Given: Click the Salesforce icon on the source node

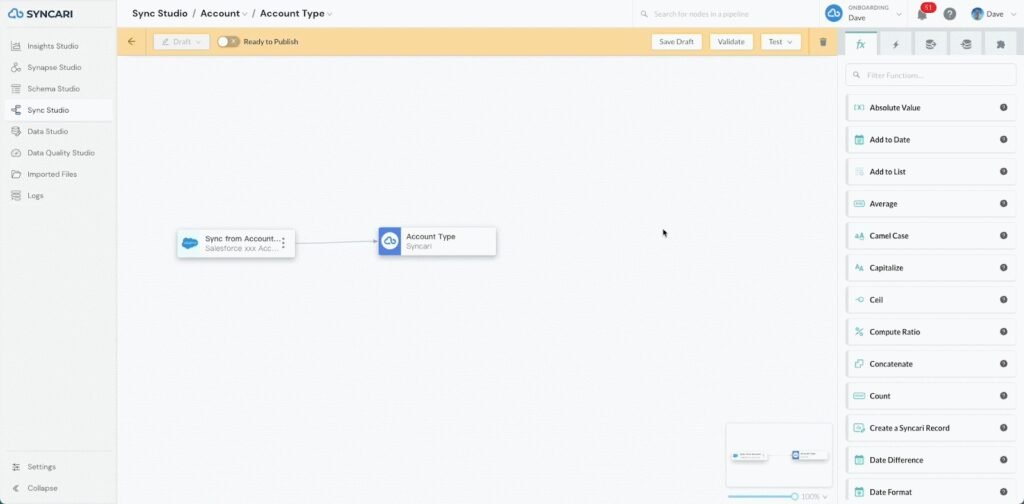Looking at the screenshot, I should pyautogui.click(x=190, y=243).
